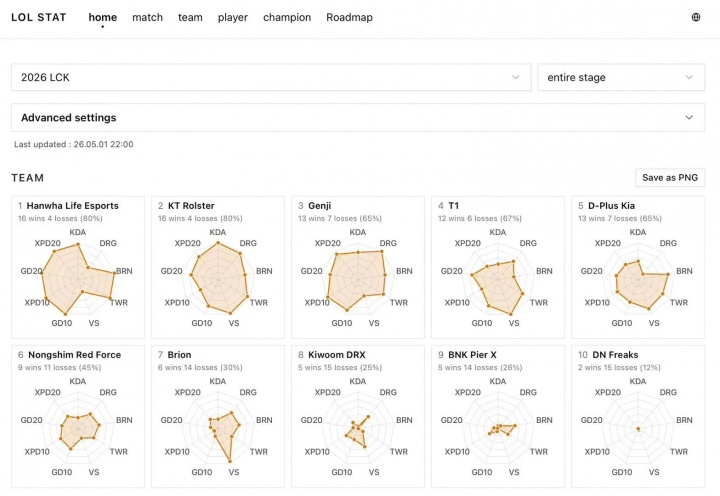Image resolution: width=720 pixels, height=496 pixels.
Task: Click "2 wins 15 losses (12%)" under DN Freaks
Action: point(619,367)
